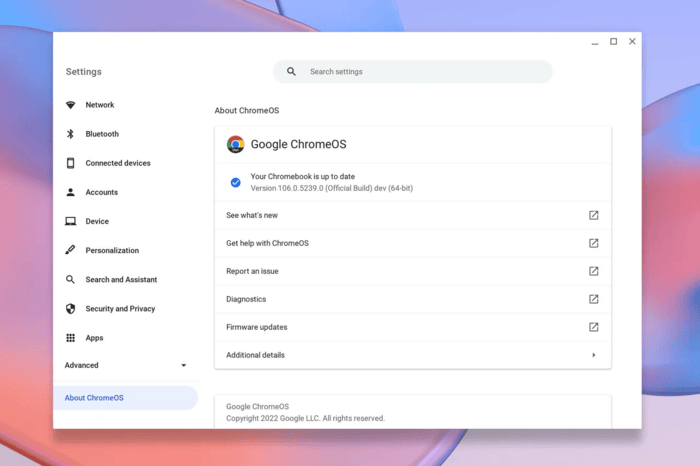Open Apps settings section
Viewport: 700px width, 466px height.
pyautogui.click(x=94, y=338)
